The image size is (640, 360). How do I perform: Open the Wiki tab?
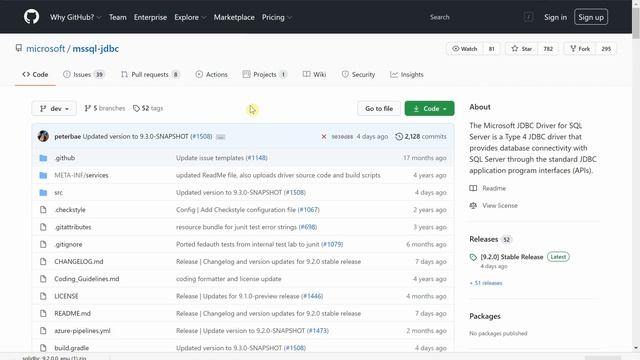[314, 74]
